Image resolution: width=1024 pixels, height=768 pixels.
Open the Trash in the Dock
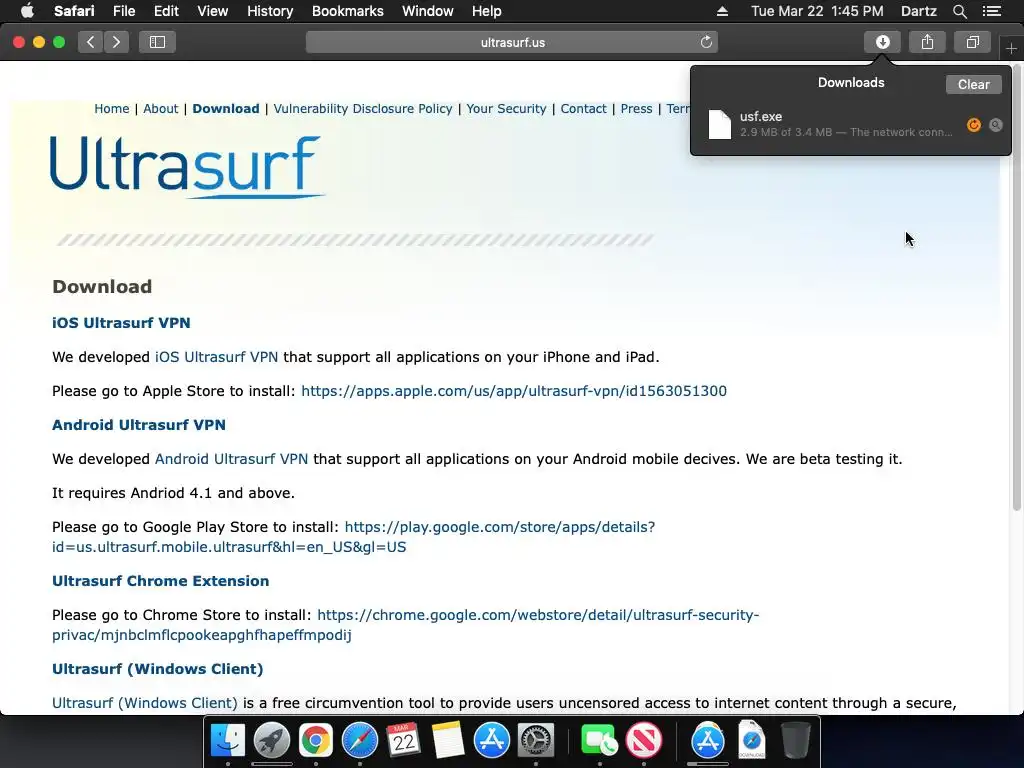(x=795, y=739)
